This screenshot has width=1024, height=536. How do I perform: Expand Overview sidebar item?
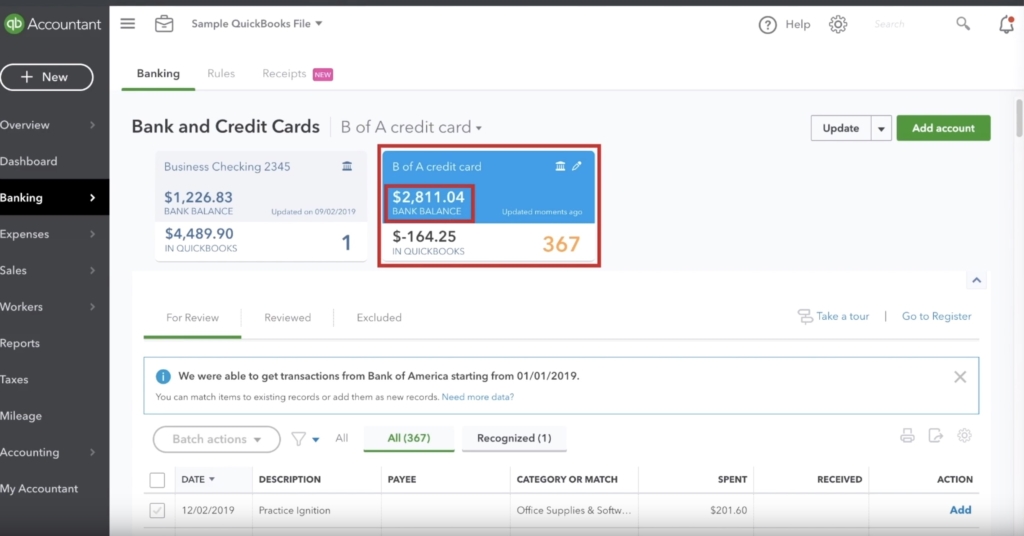click(x=92, y=125)
